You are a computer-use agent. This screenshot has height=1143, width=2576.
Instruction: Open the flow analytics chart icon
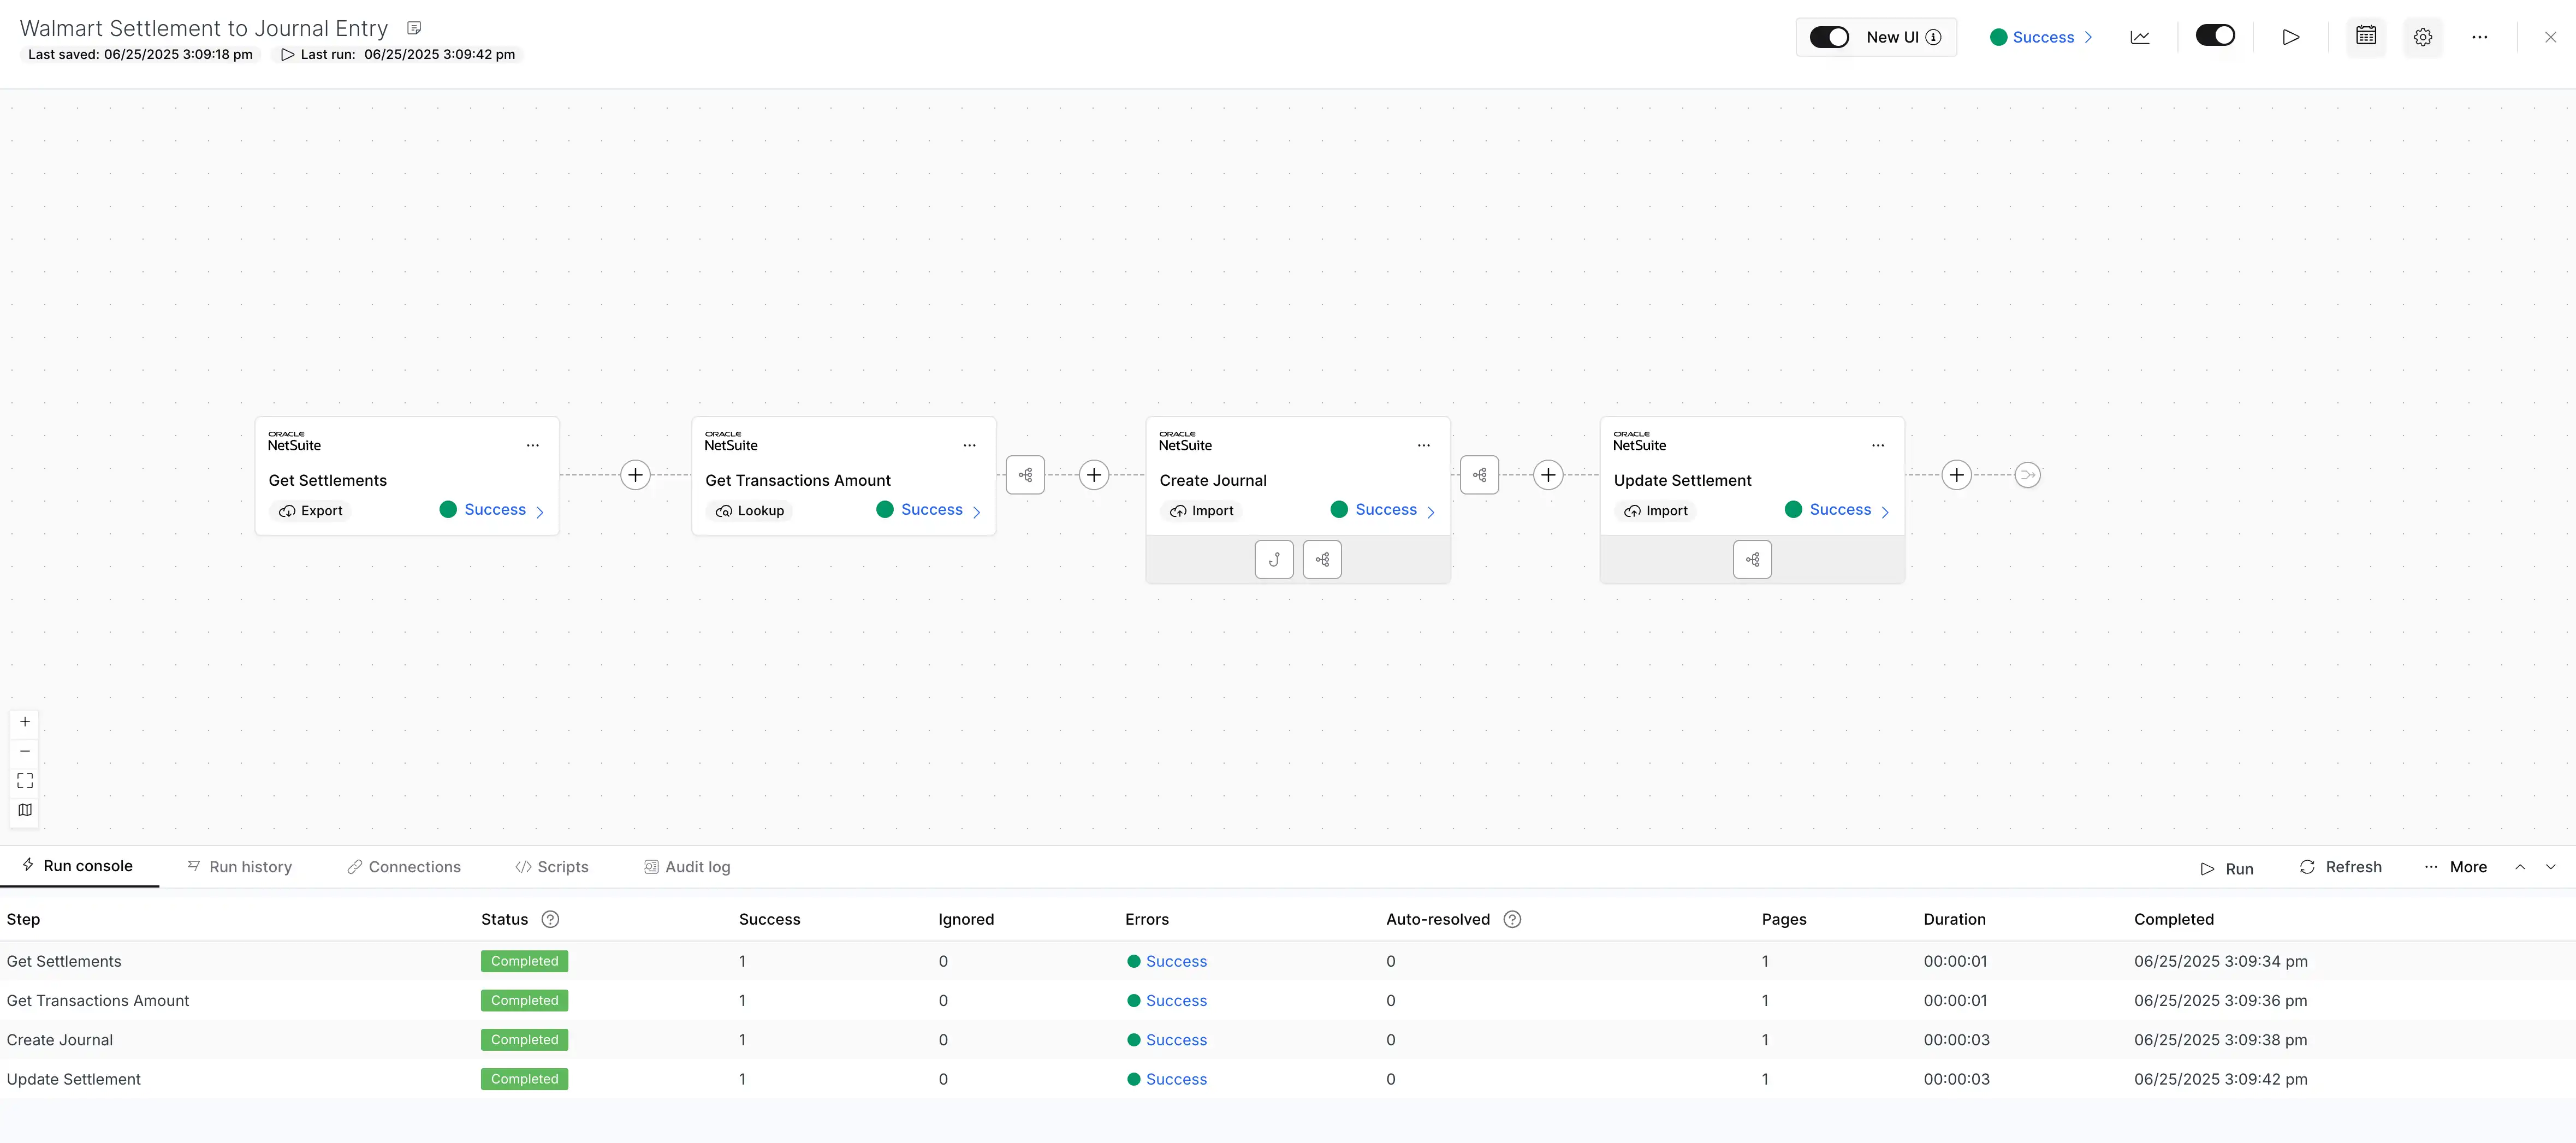pyautogui.click(x=2139, y=37)
